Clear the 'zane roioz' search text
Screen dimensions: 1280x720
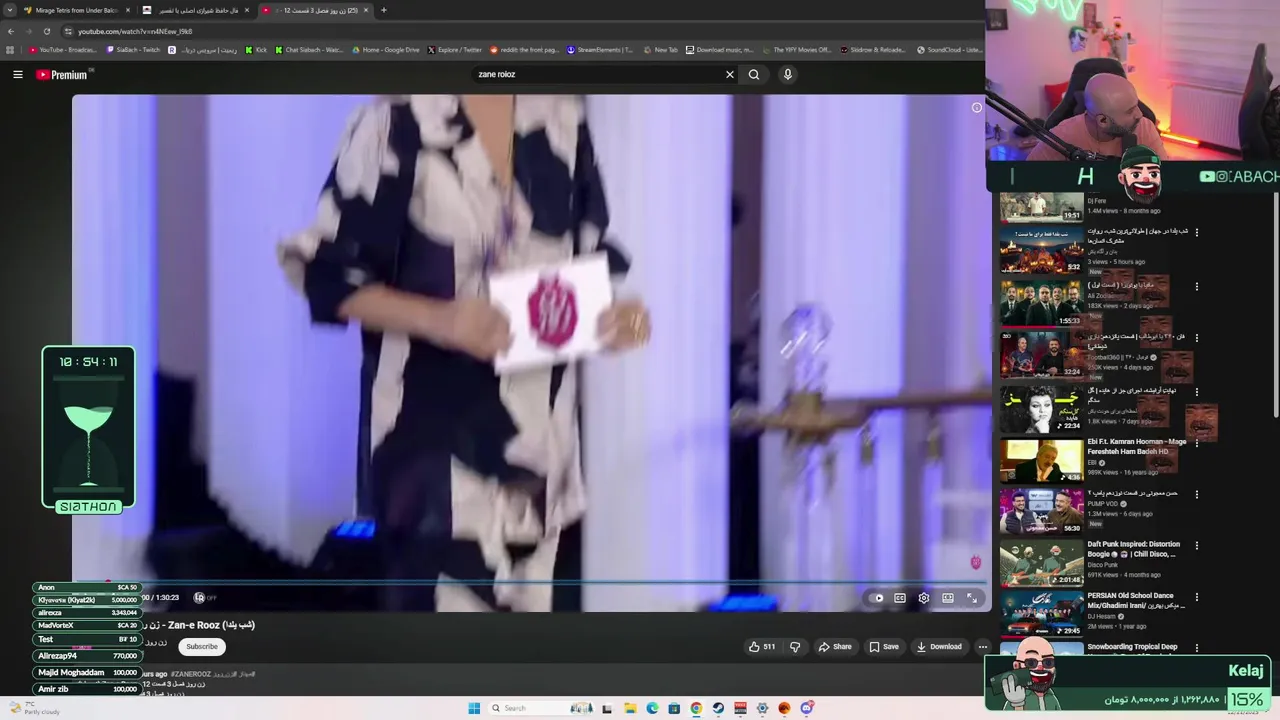pos(730,74)
